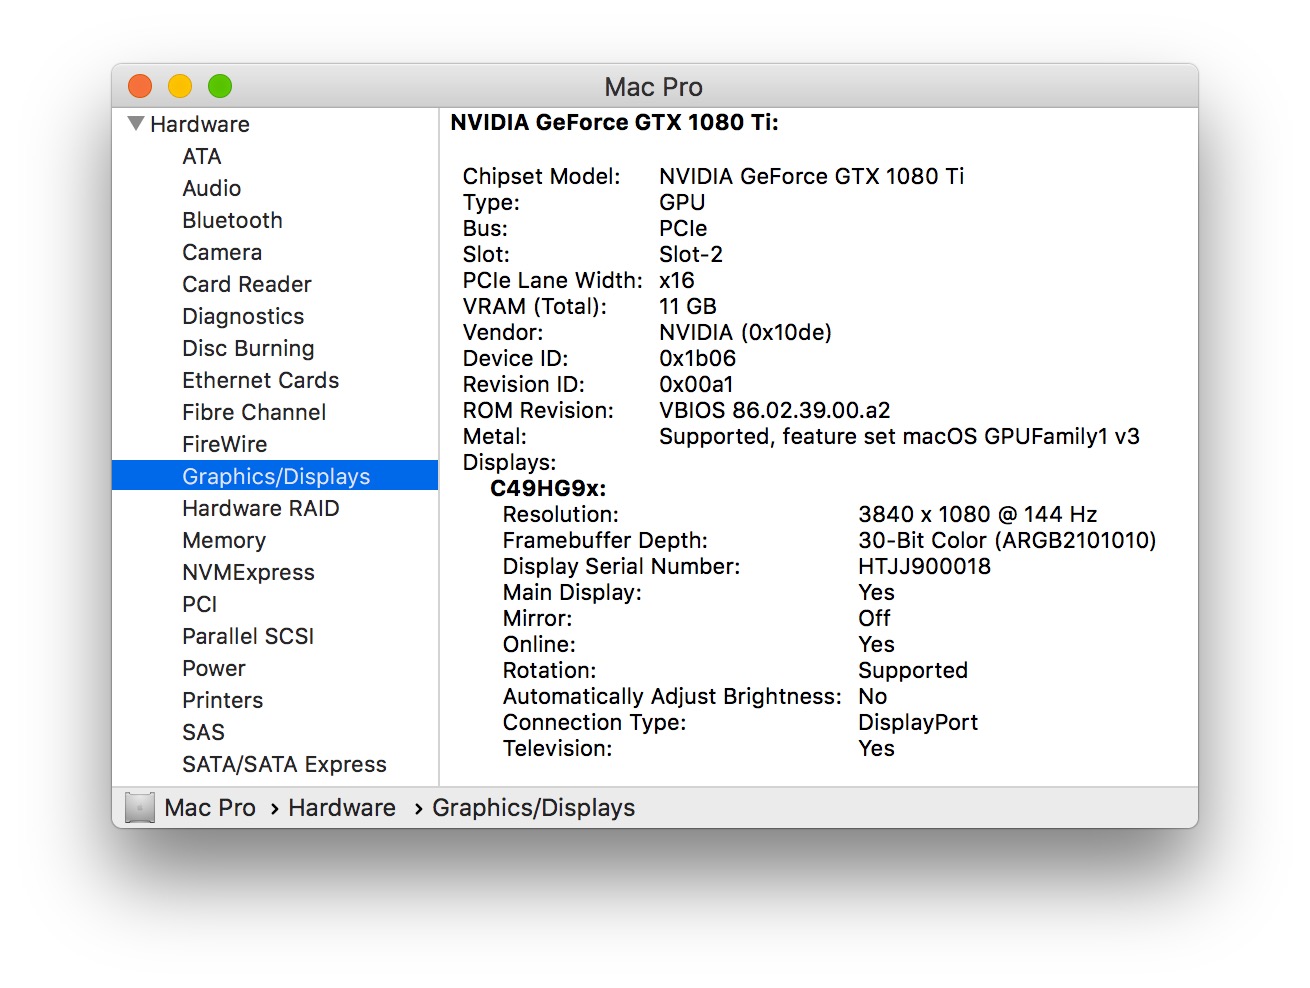Click the NVIDIA GeForce GTX 1080 Ti heading
The height and width of the screenshot is (988, 1310).
[x=614, y=123]
